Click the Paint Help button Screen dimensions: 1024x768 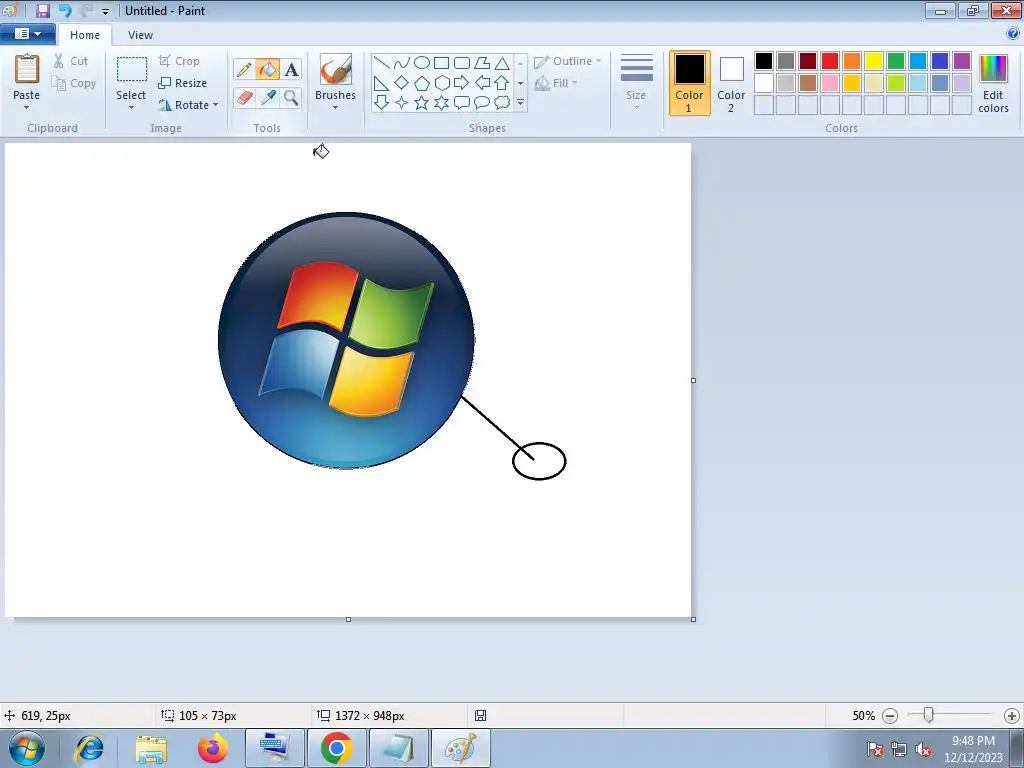[1013, 34]
